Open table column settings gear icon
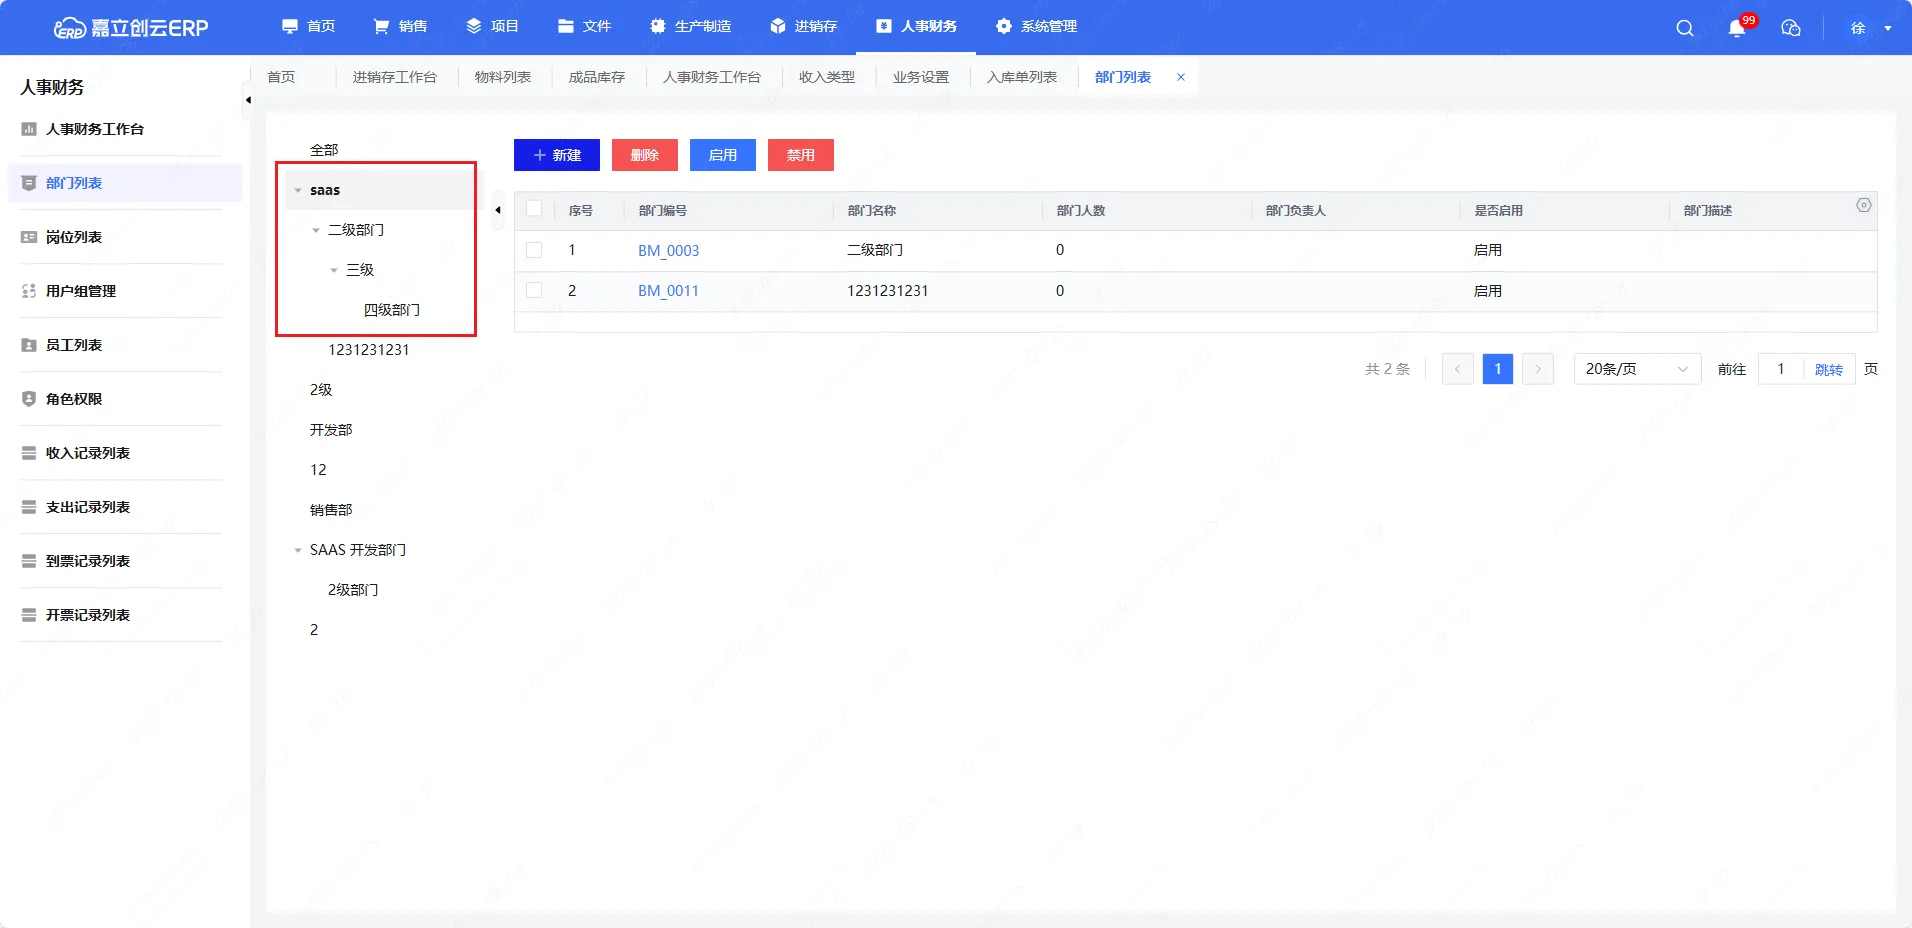 pyautogui.click(x=1864, y=205)
